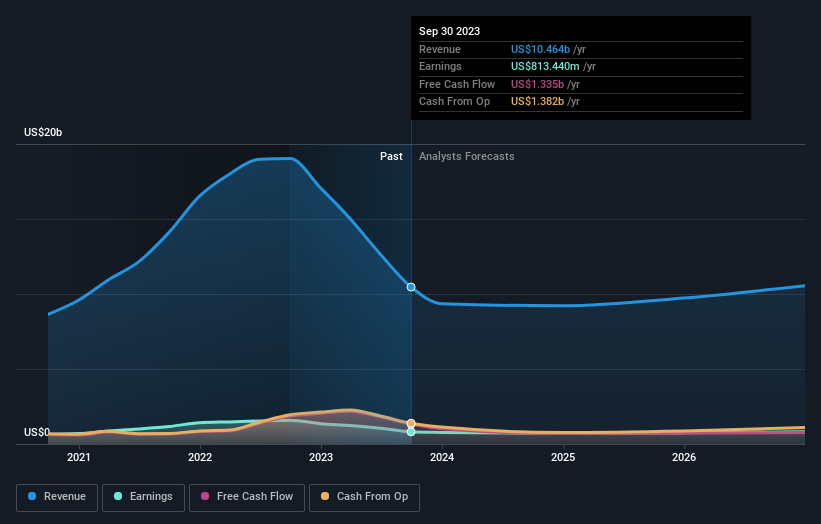Image resolution: width=821 pixels, height=524 pixels.
Task: Click the US$813.440m earnings value
Action: (545, 66)
